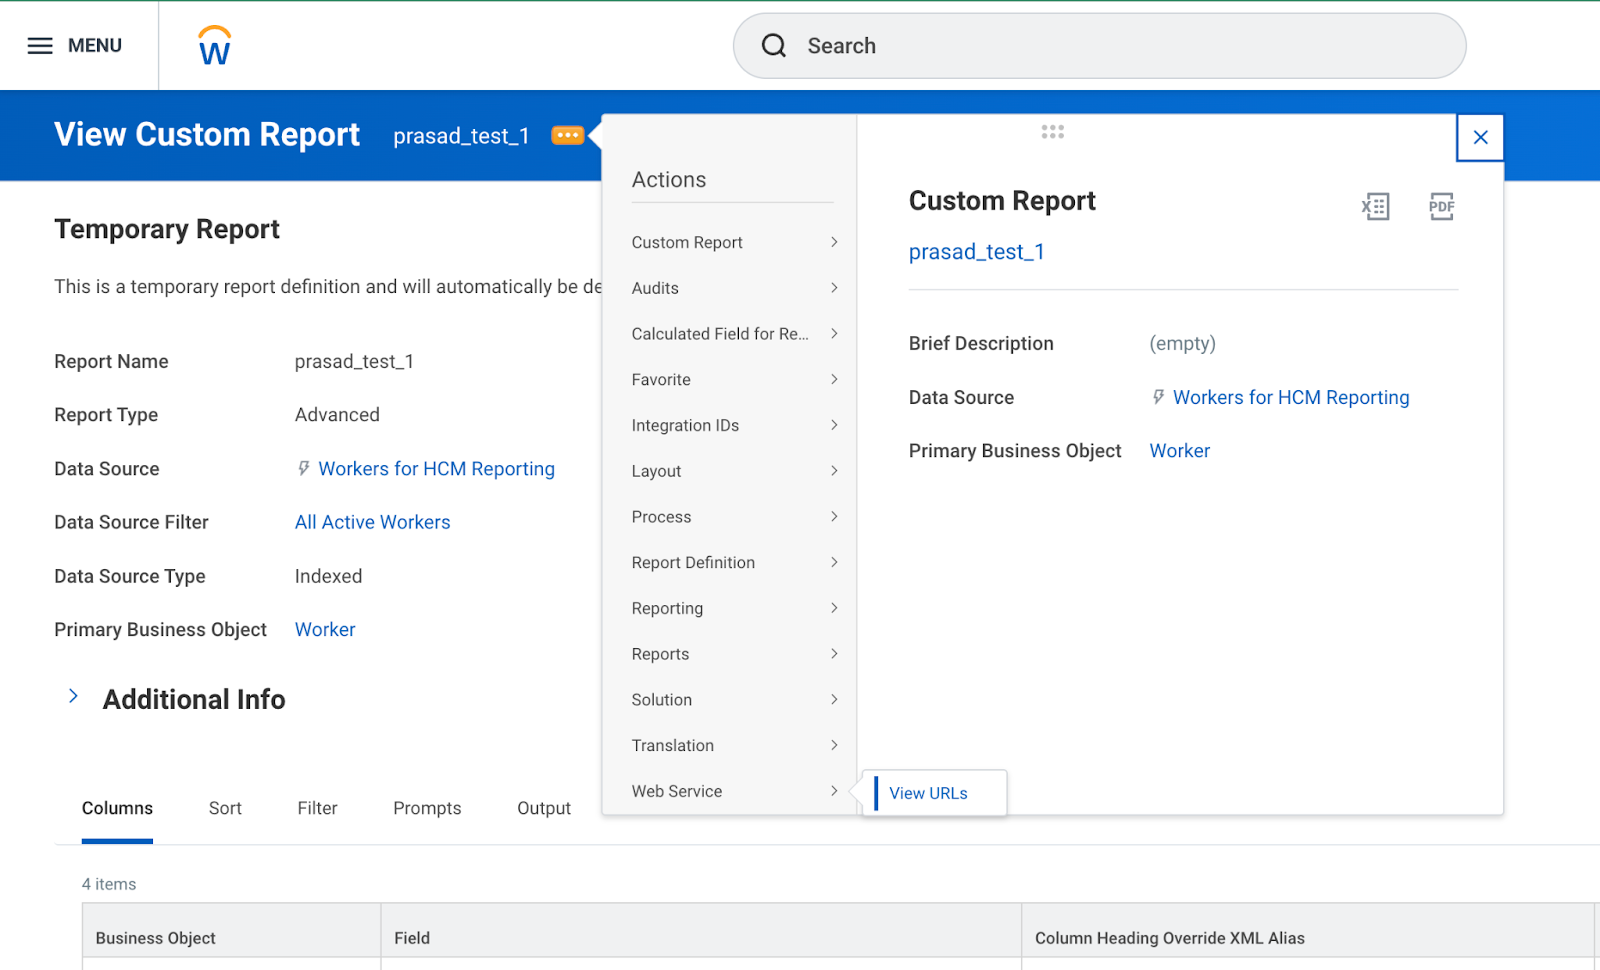Export report as PDF icon
Screen dimensions: 1600x970
click(x=1441, y=207)
